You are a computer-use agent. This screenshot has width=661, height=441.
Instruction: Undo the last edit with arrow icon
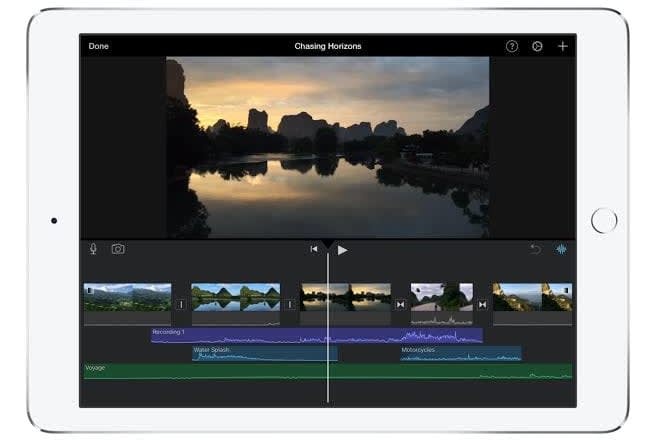click(x=535, y=249)
